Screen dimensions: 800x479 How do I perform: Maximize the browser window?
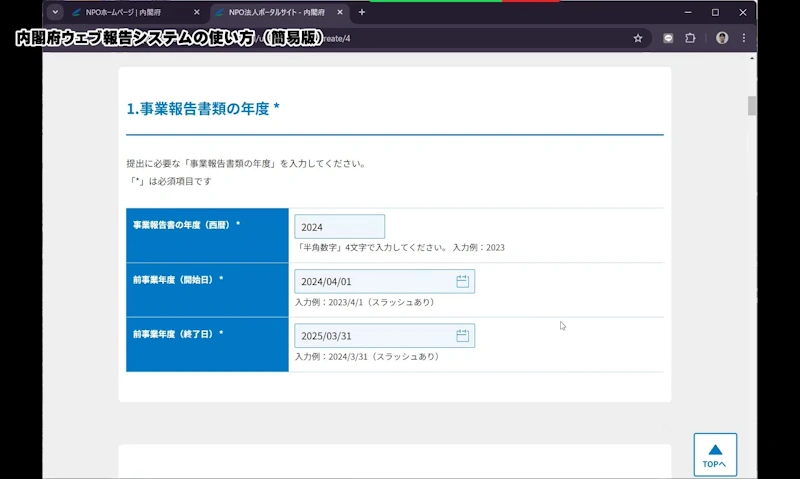pyautogui.click(x=715, y=12)
